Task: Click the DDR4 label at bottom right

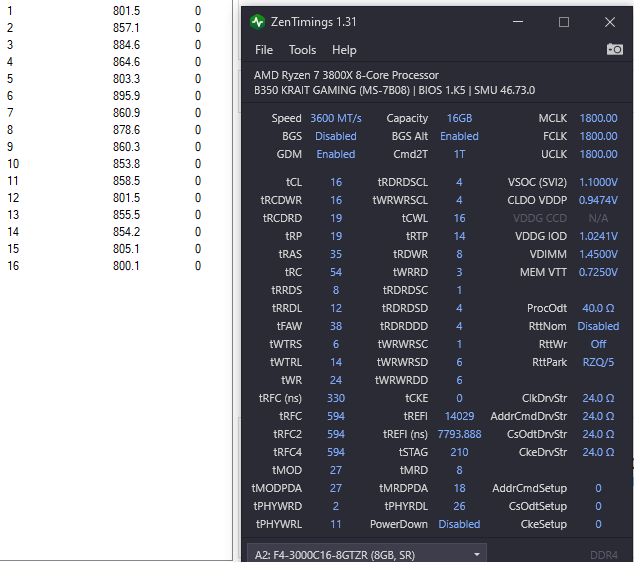Action: pos(604,555)
